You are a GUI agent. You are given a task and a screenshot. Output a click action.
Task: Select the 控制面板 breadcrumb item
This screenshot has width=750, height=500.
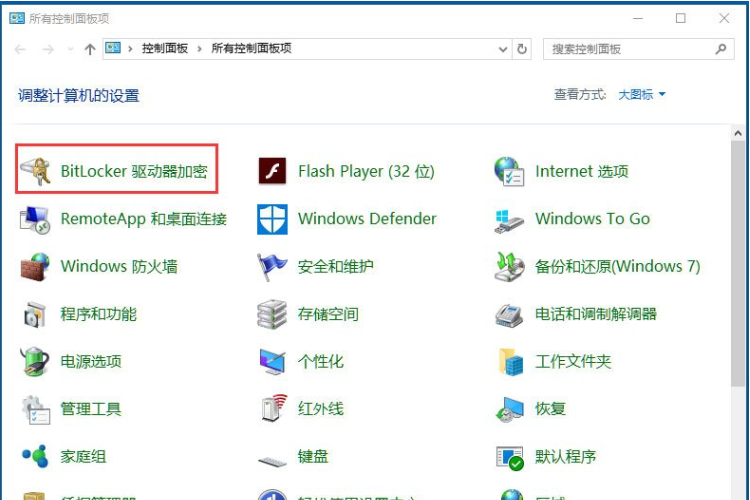[x=165, y=48]
